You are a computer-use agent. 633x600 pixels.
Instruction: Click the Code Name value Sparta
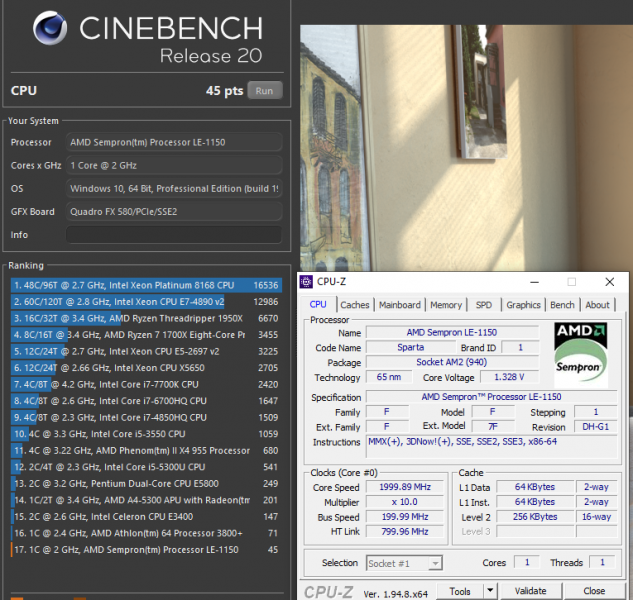(411, 347)
